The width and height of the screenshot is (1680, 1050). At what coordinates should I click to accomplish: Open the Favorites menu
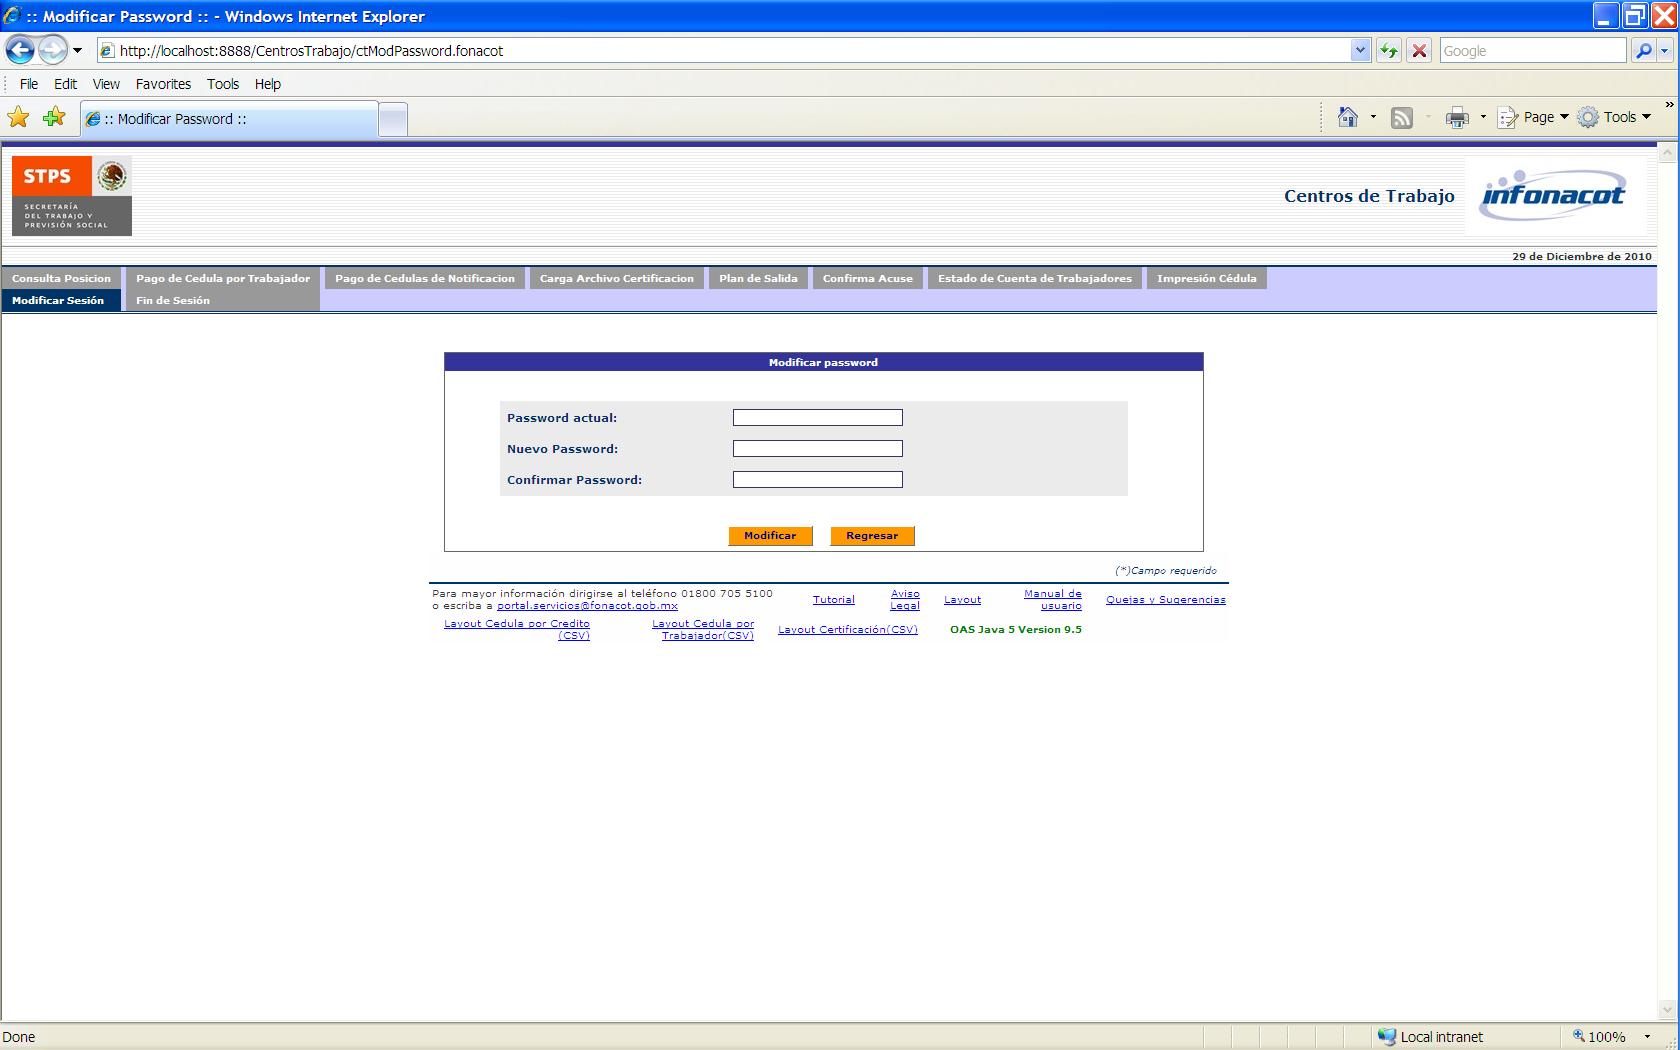click(x=163, y=84)
